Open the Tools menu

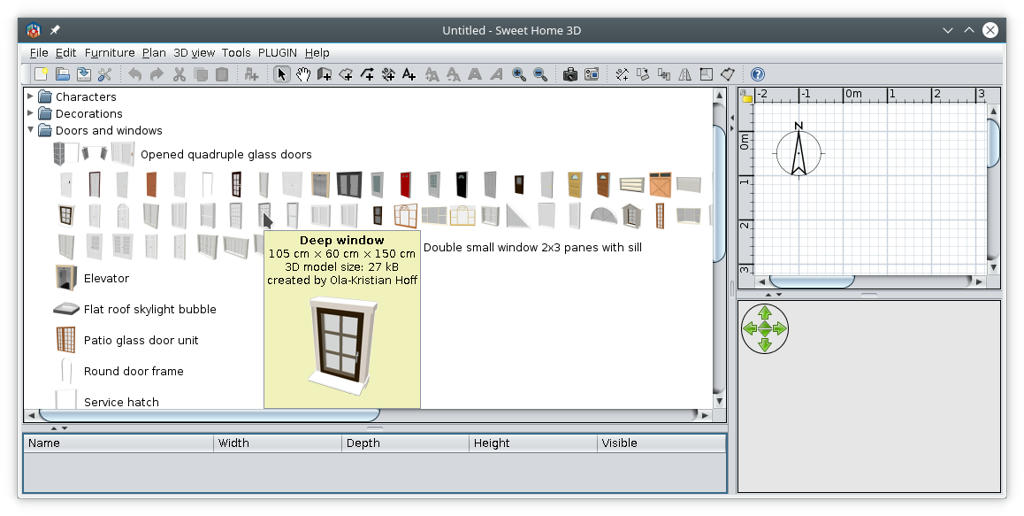click(236, 53)
